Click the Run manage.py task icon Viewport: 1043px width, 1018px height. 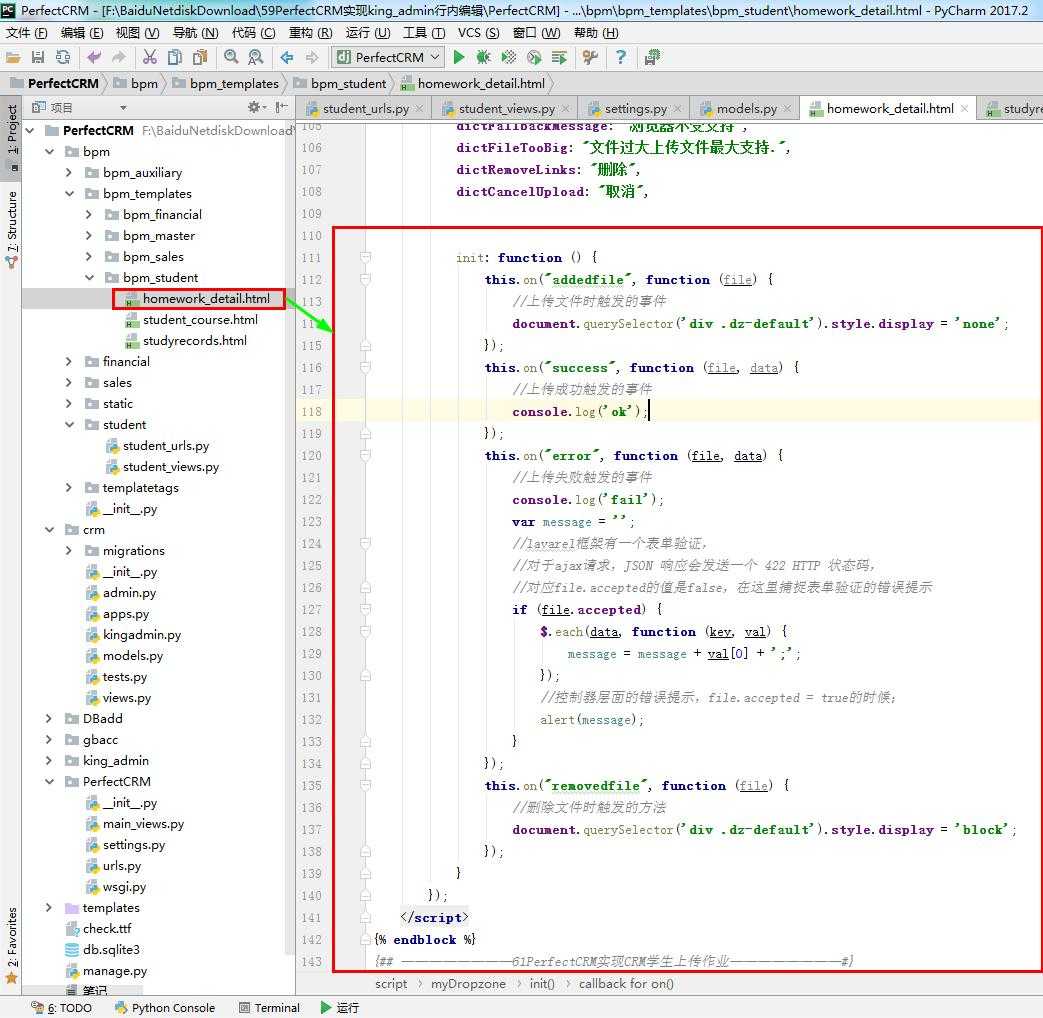[559, 58]
